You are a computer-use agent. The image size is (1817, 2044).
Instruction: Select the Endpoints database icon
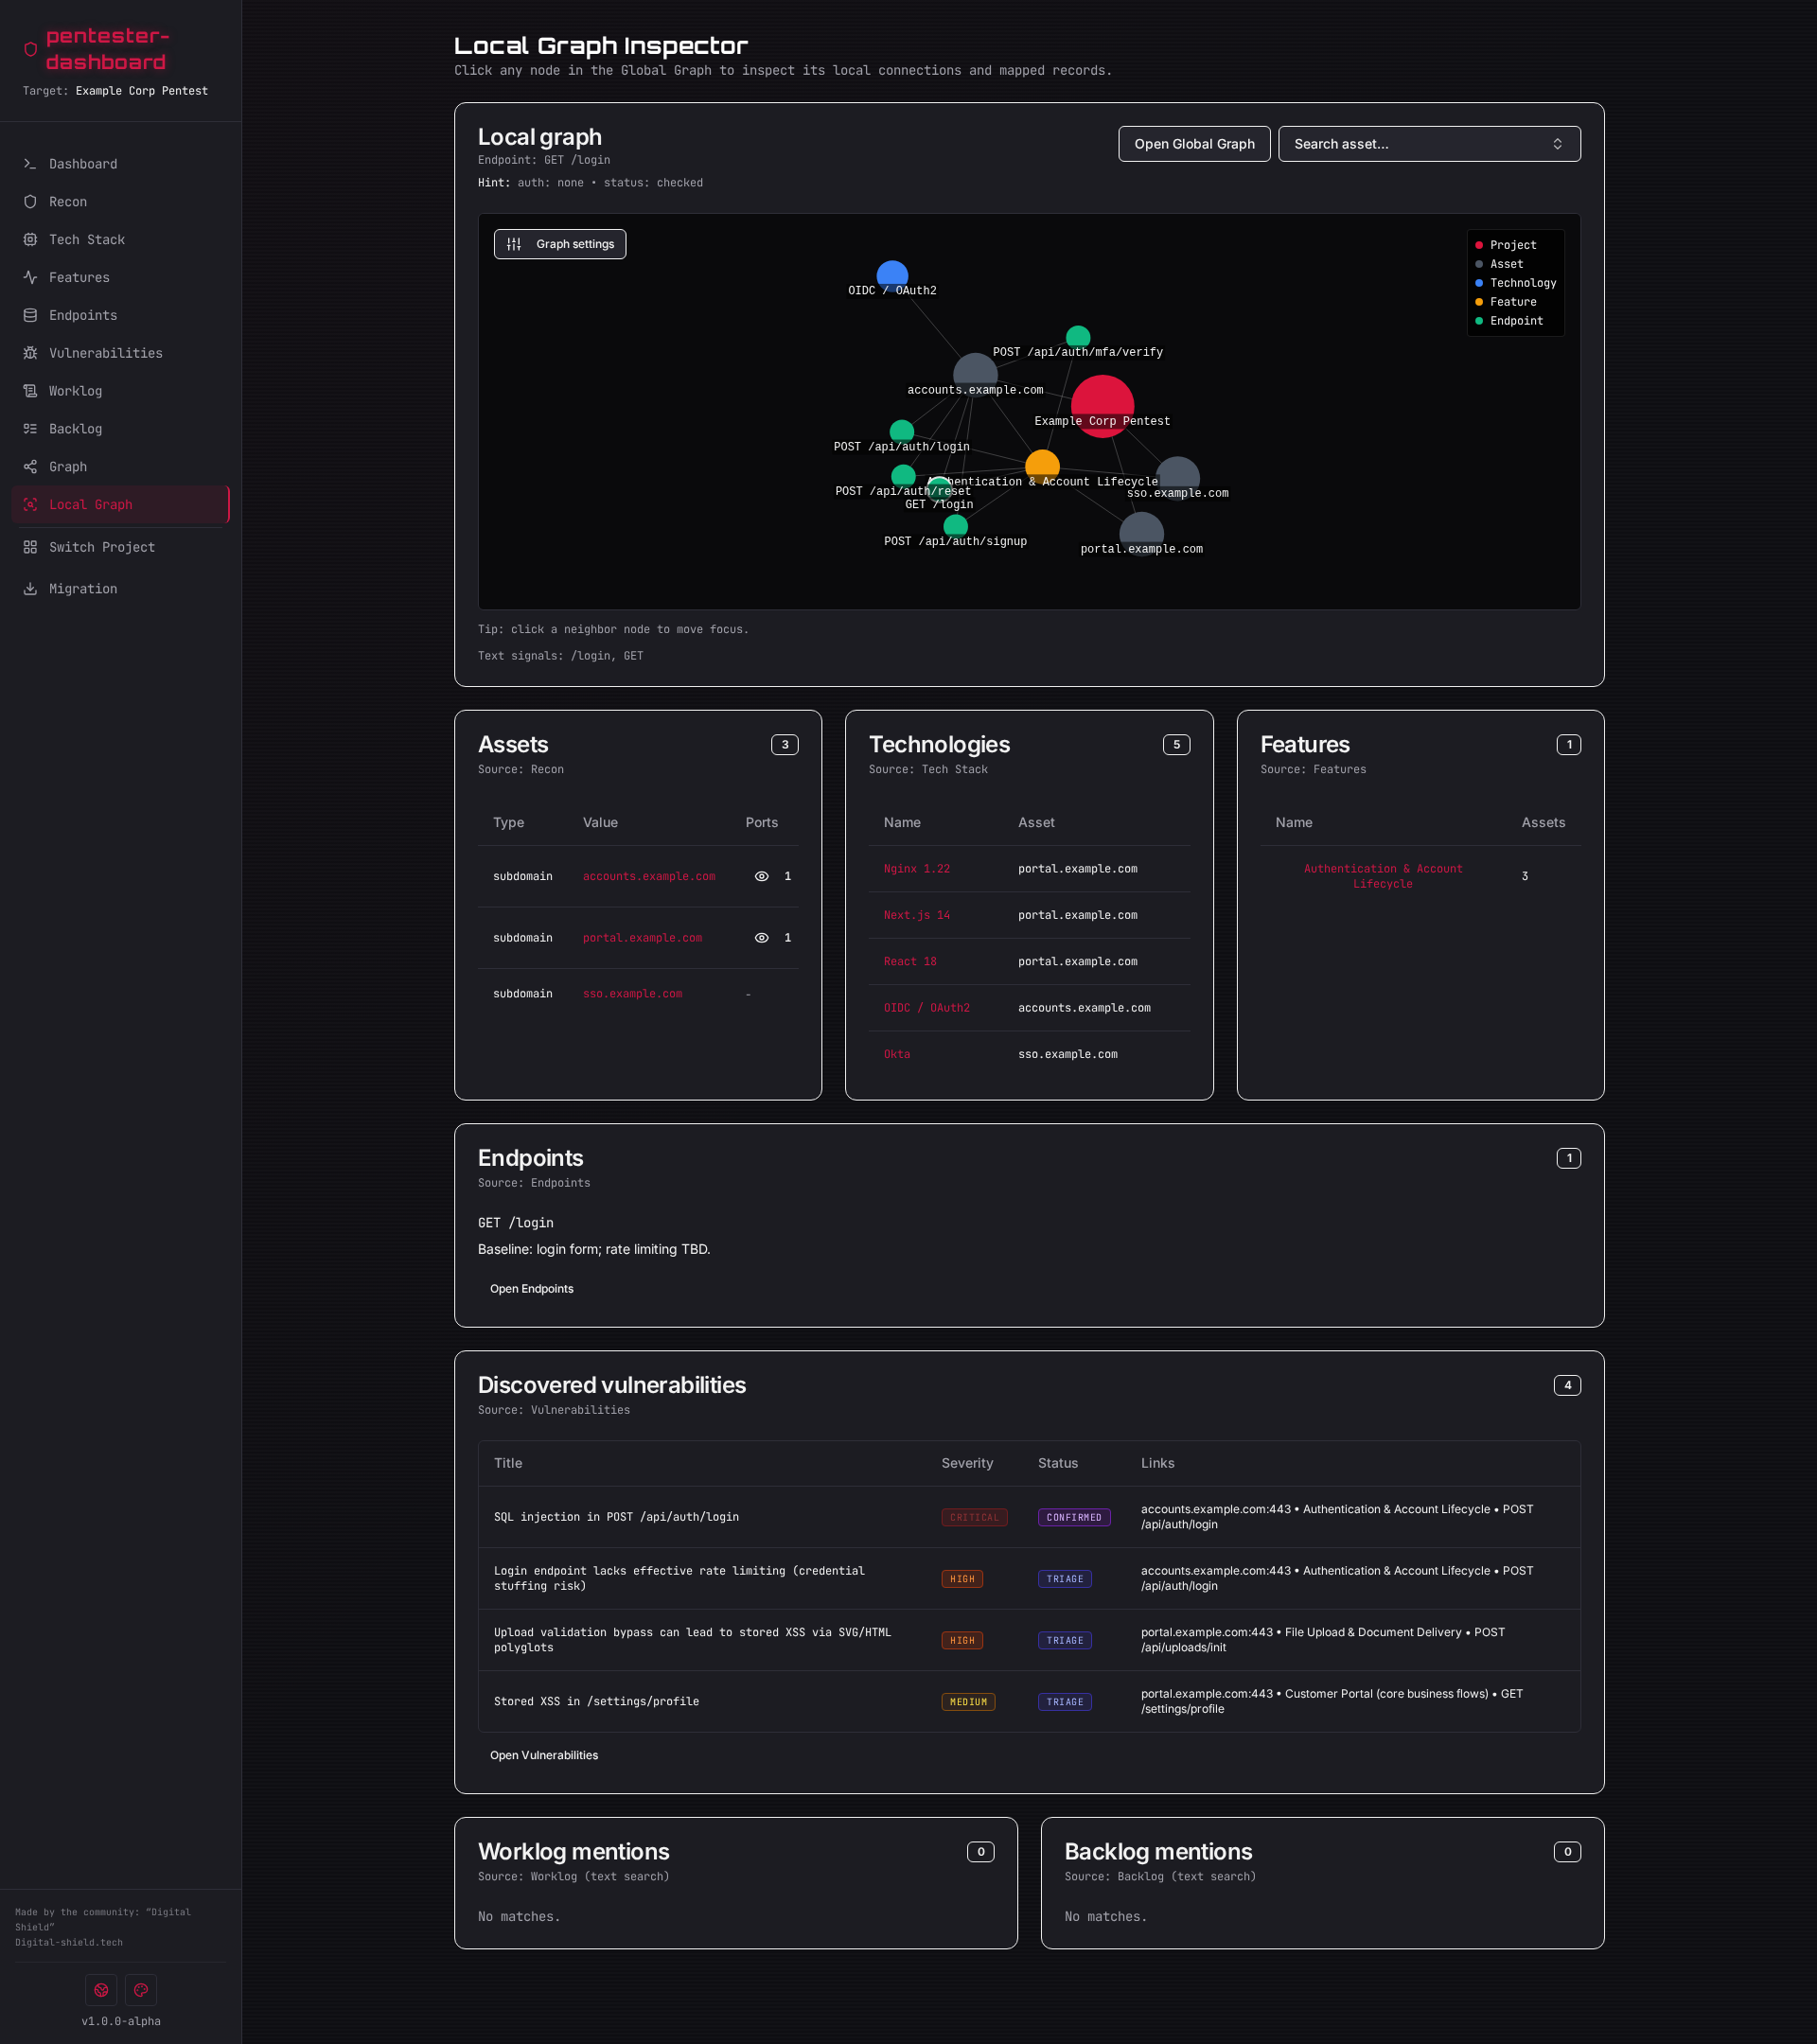30,315
